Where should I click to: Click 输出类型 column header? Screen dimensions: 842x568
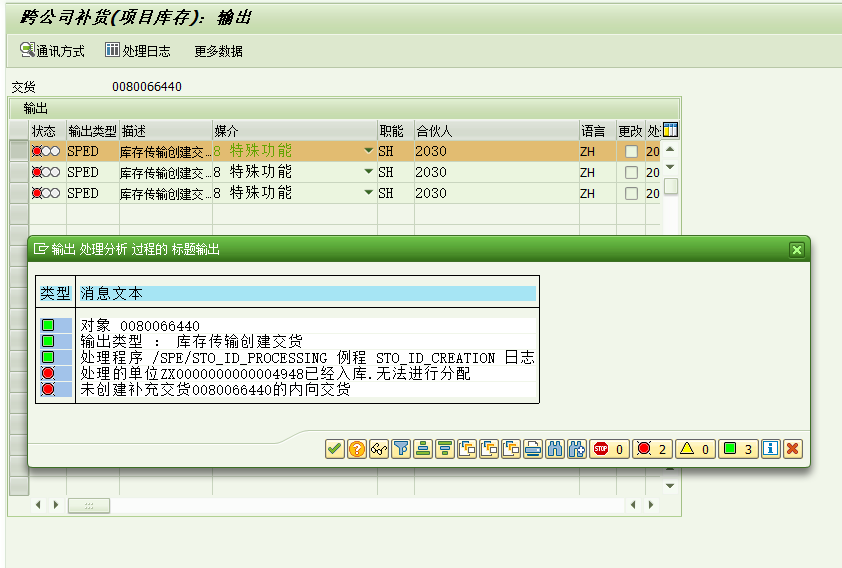(92, 131)
